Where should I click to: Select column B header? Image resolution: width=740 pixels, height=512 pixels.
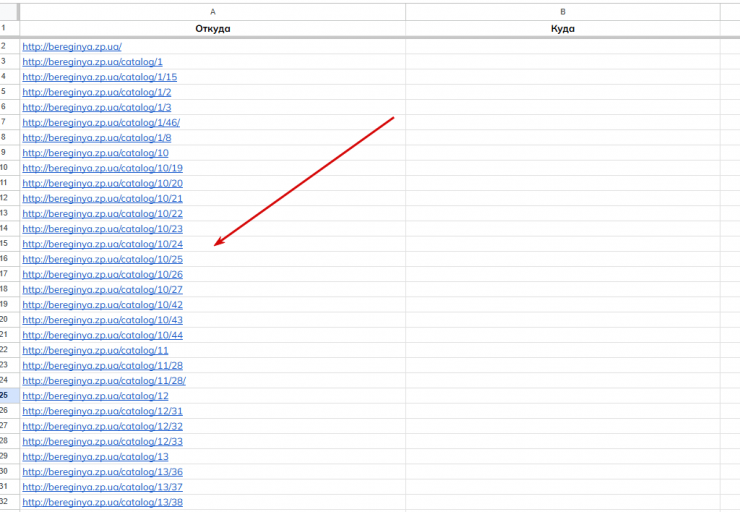pos(563,12)
